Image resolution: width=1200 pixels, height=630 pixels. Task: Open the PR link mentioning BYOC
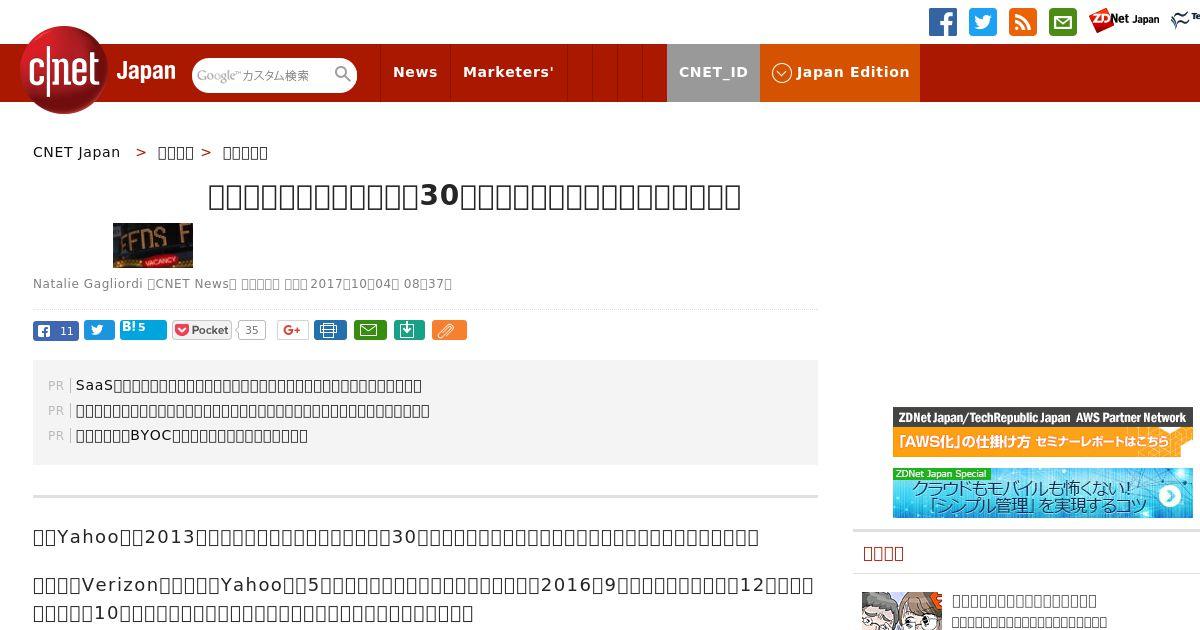[x=192, y=435]
